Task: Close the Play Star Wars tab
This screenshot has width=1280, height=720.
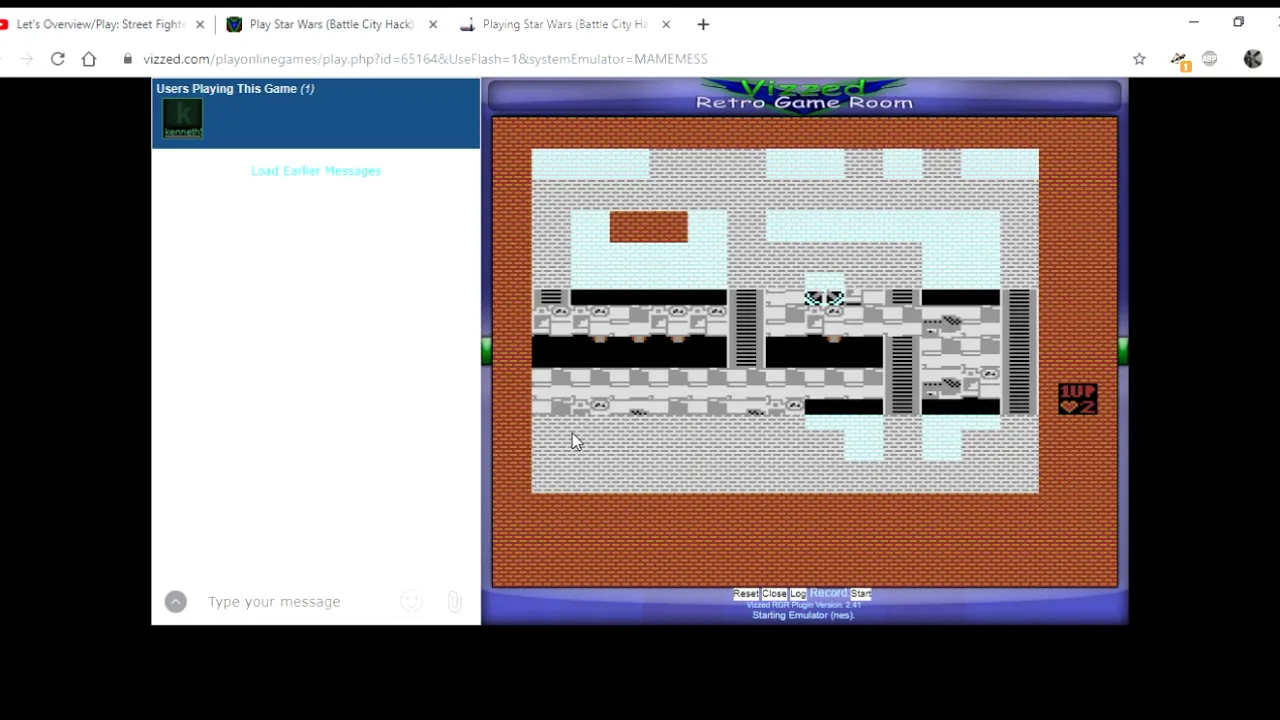Action: coord(433,24)
